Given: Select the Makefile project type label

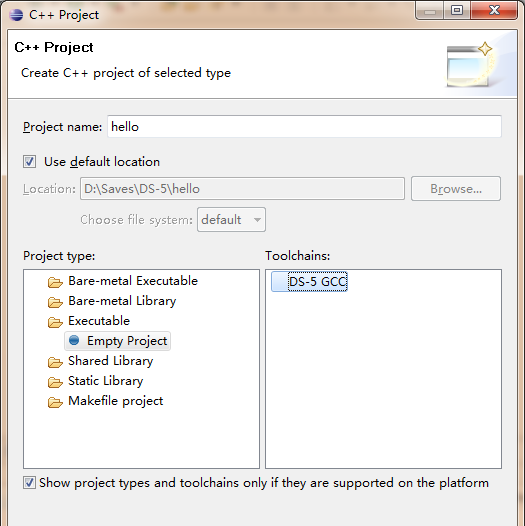Looking at the screenshot, I should click(115, 401).
